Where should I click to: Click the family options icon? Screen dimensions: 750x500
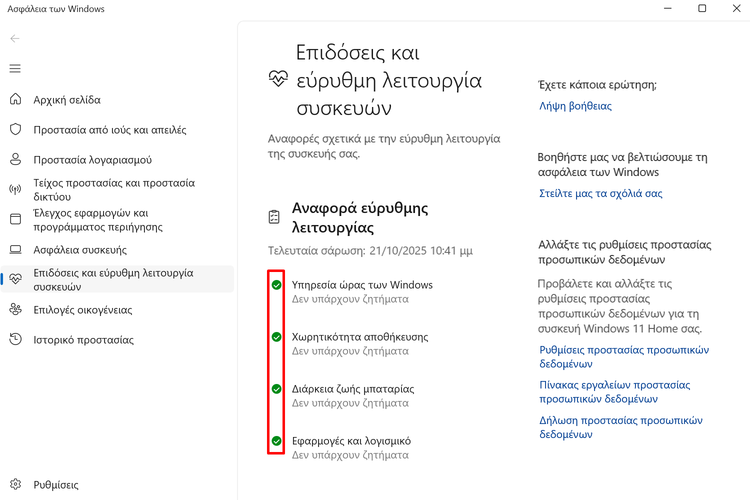[x=15, y=310]
